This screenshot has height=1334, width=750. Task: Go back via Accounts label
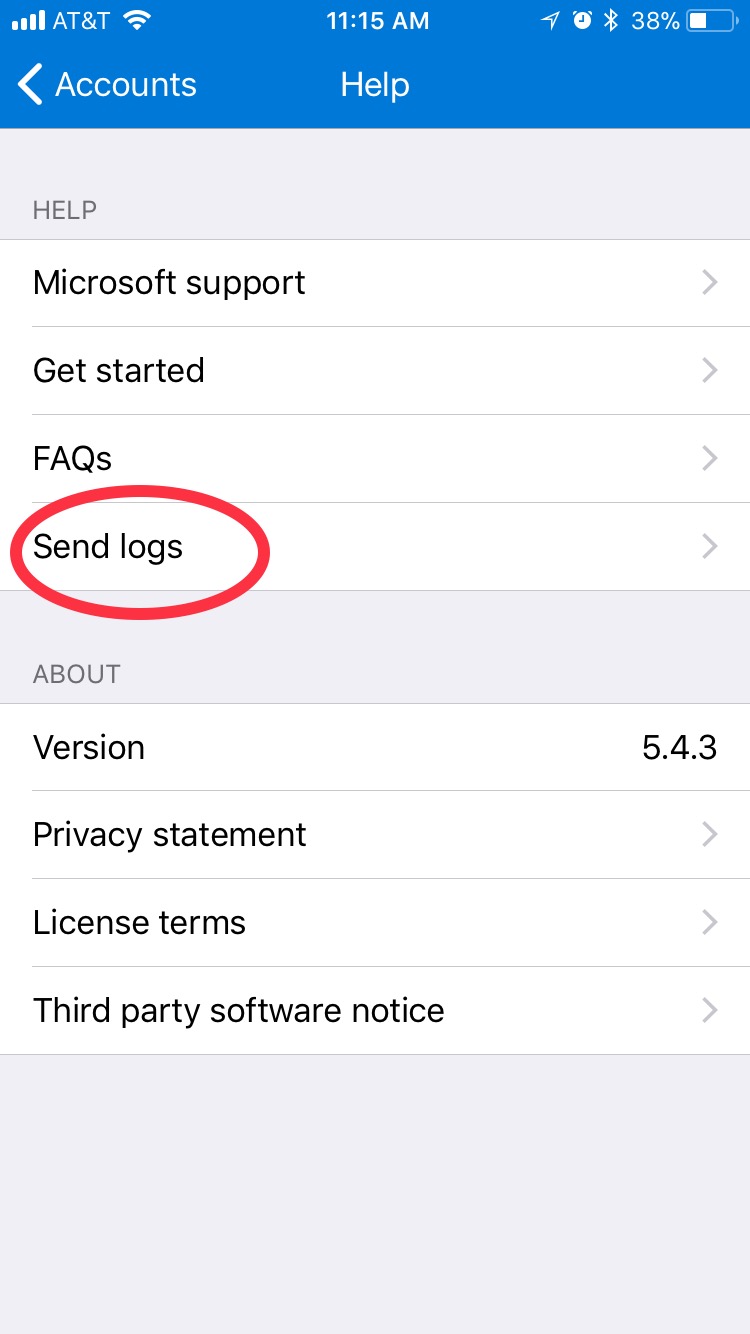126,85
